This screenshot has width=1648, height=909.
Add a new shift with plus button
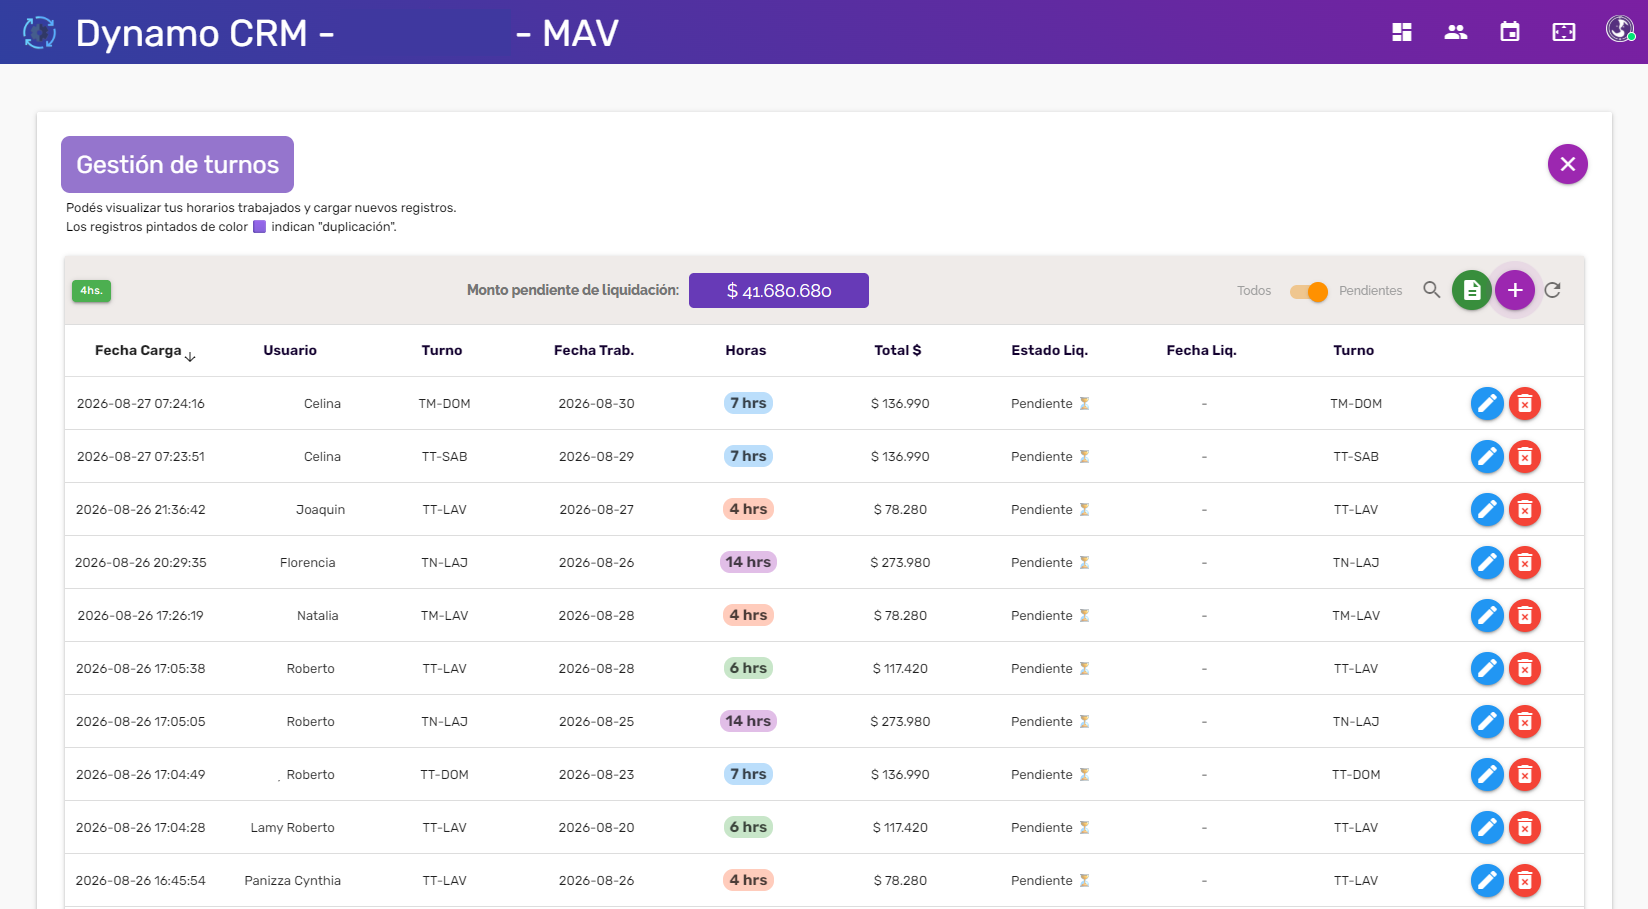click(1515, 290)
